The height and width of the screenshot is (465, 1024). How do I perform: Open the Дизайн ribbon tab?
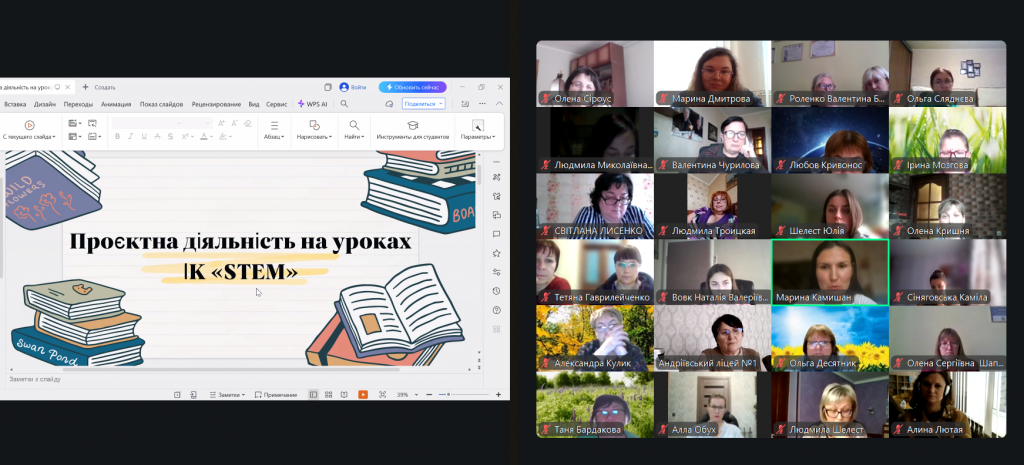[x=45, y=104]
